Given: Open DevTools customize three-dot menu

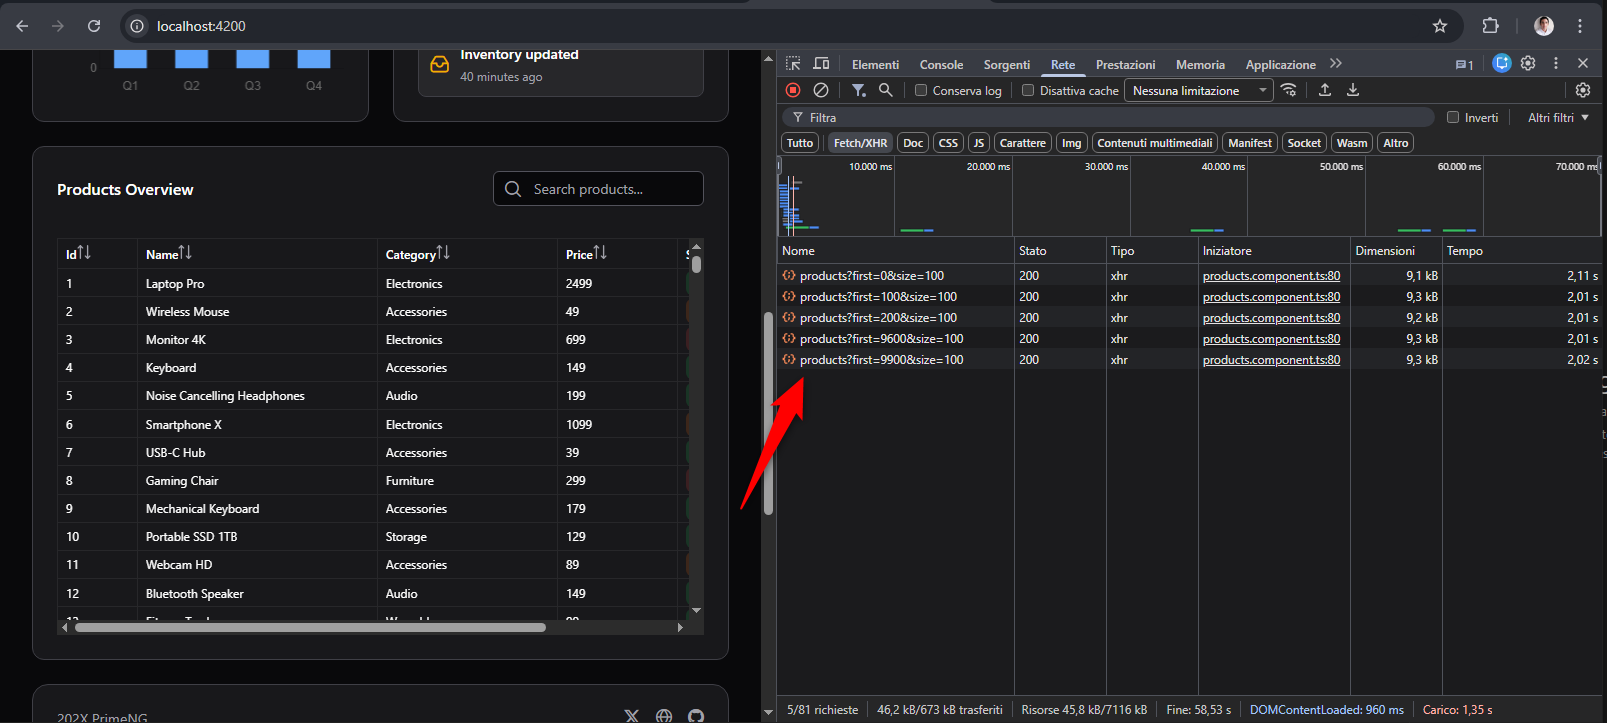Looking at the screenshot, I should [1556, 63].
